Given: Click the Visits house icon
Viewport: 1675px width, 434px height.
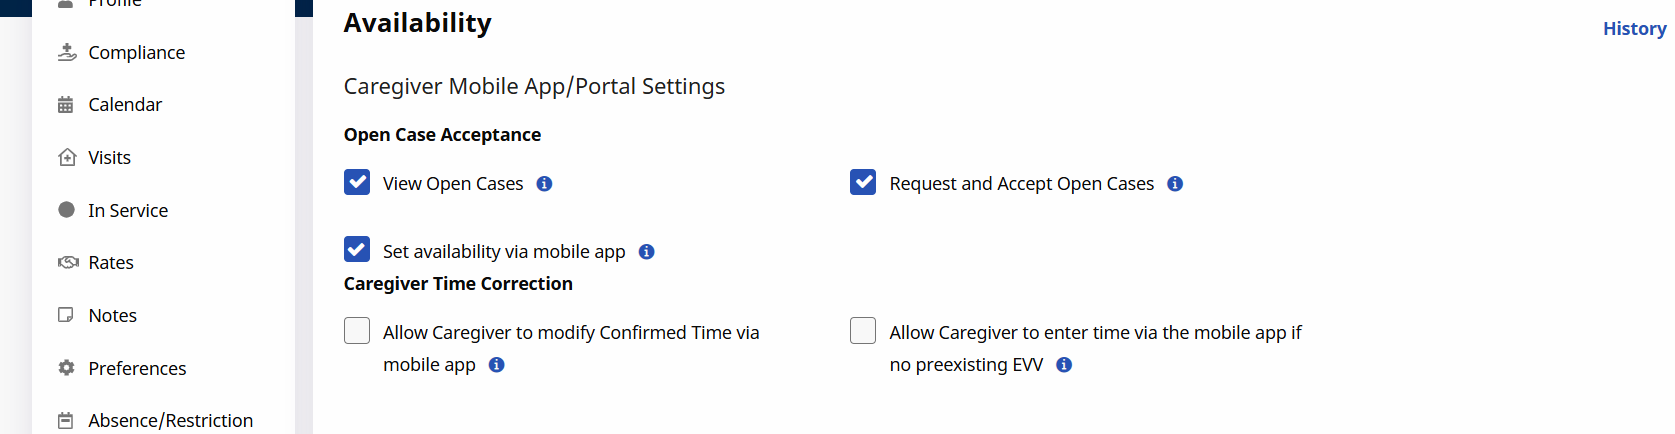Looking at the screenshot, I should tap(67, 157).
